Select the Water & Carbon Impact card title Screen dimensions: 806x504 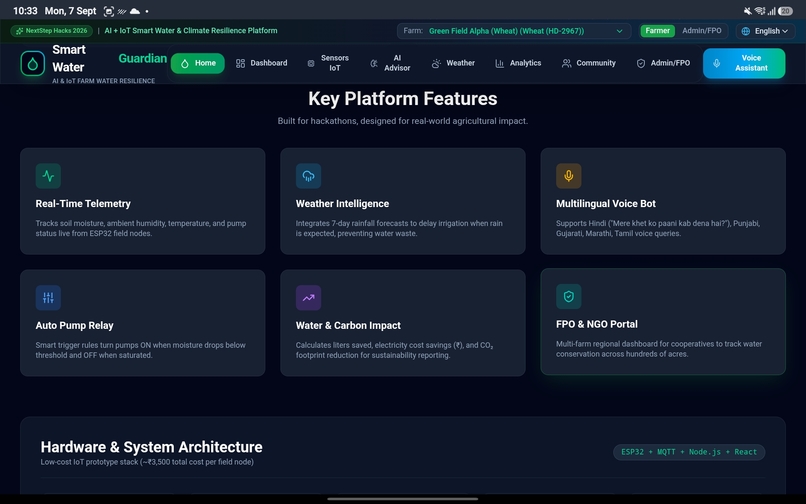point(348,326)
